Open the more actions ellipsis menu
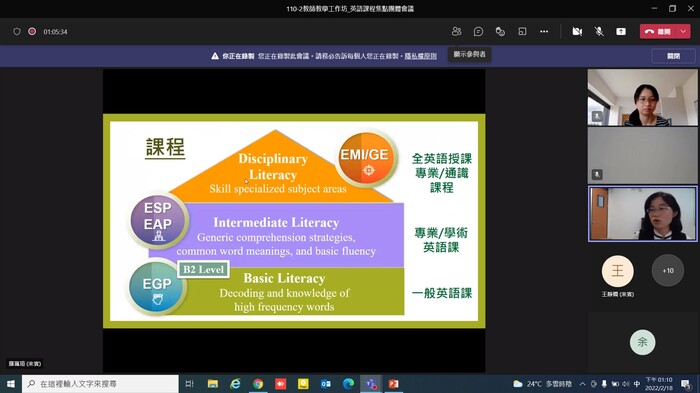 [544, 32]
